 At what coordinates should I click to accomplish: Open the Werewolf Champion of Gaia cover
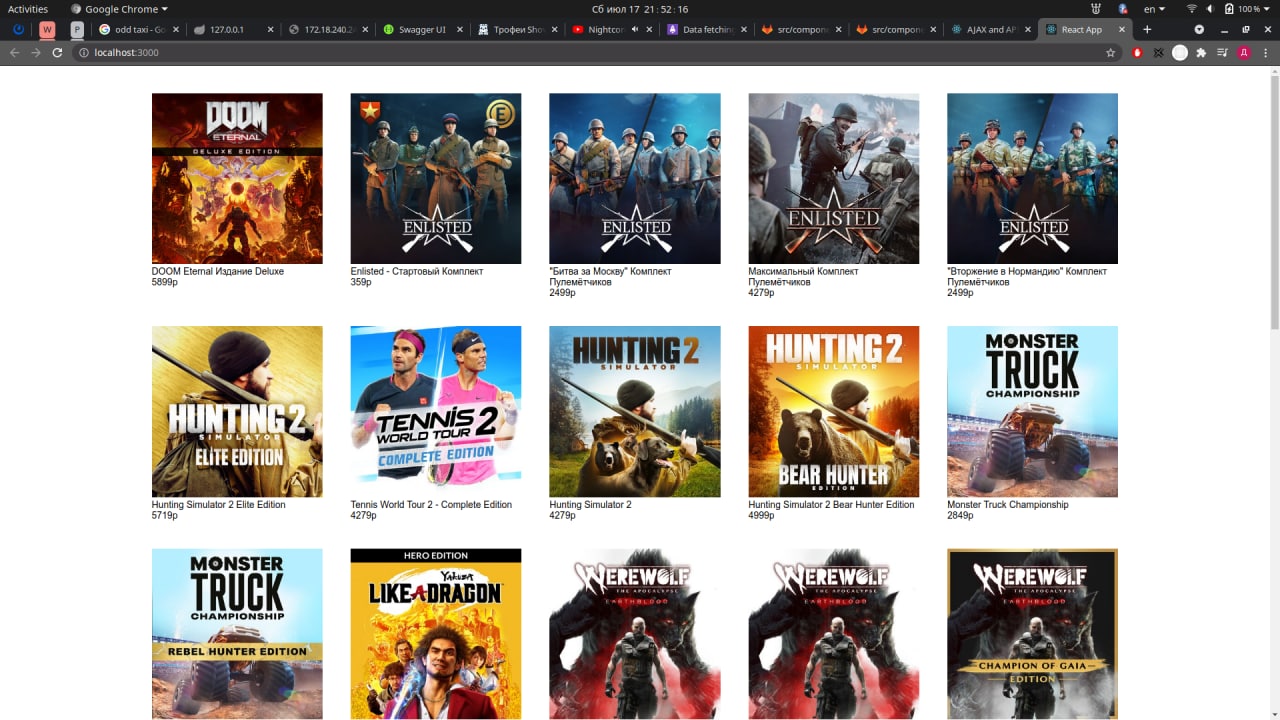pyautogui.click(x=1033, y=634)
